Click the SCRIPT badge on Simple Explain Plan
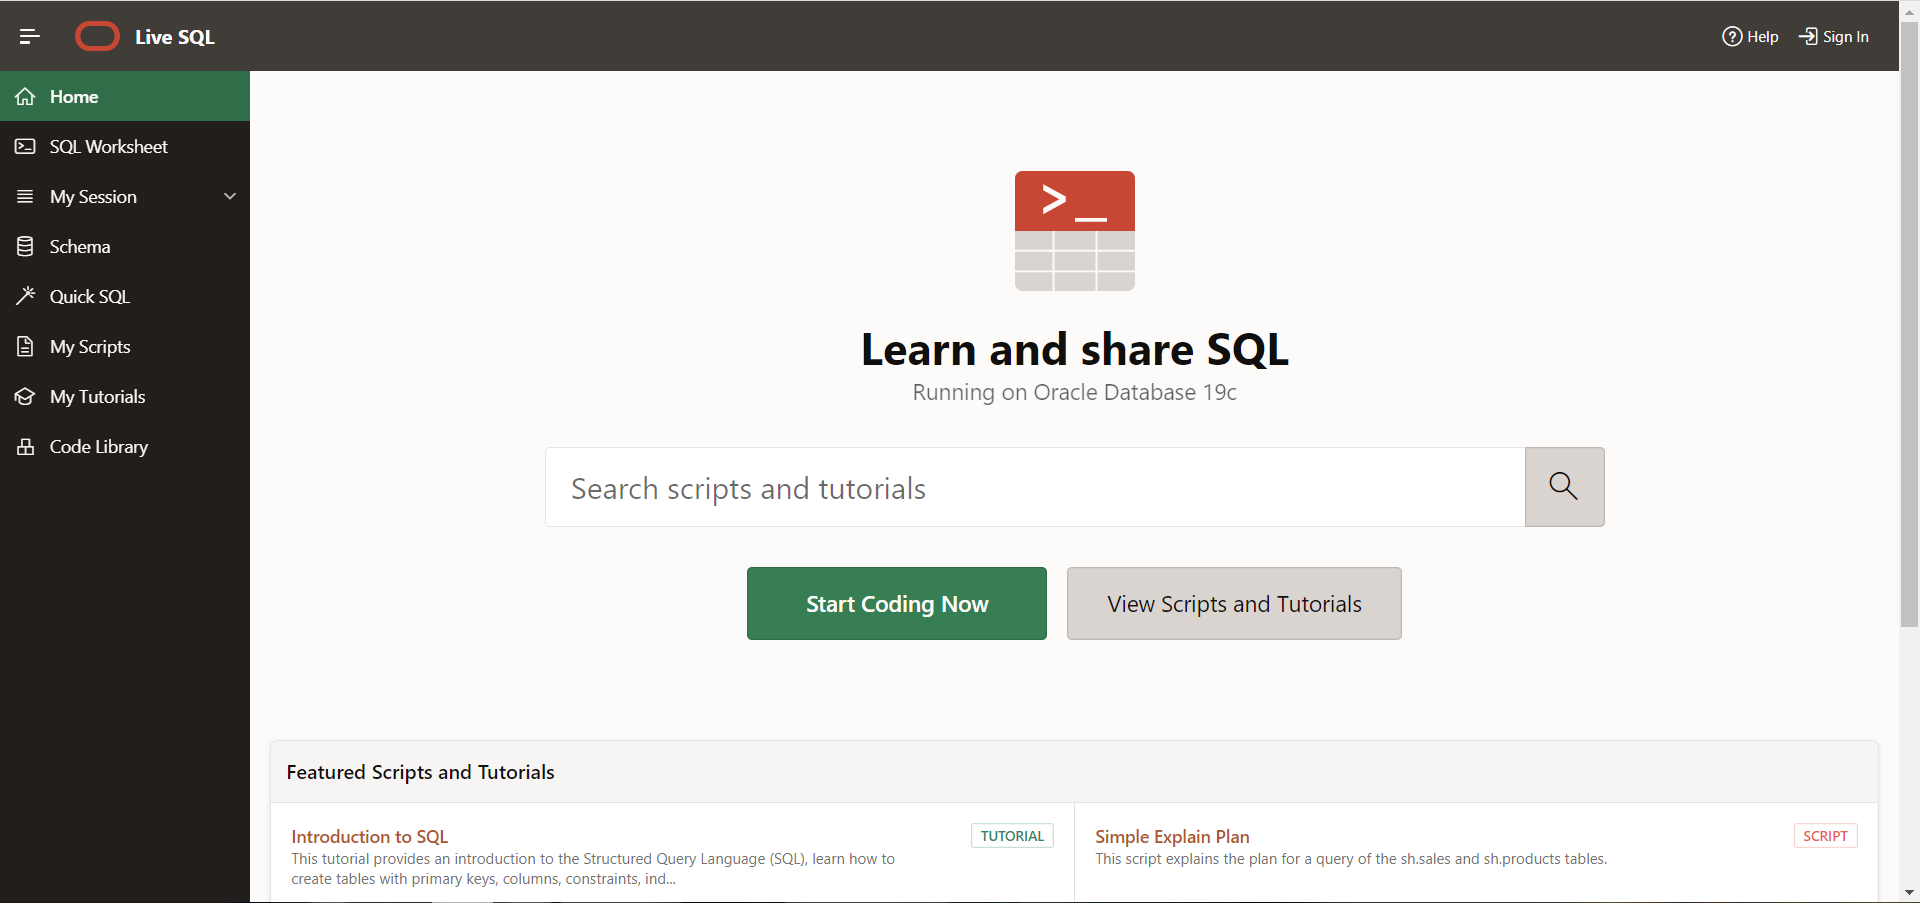The height and width of the screenshot is (903, 1920). click(1825, 835)
